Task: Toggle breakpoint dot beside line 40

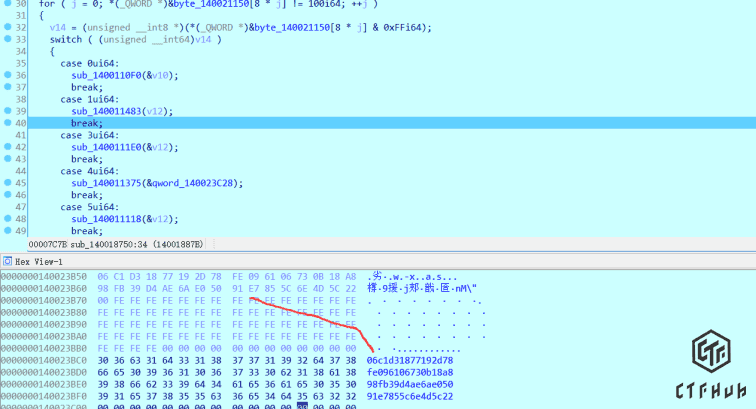Action: pyautogui.click(x=7, y=123)
